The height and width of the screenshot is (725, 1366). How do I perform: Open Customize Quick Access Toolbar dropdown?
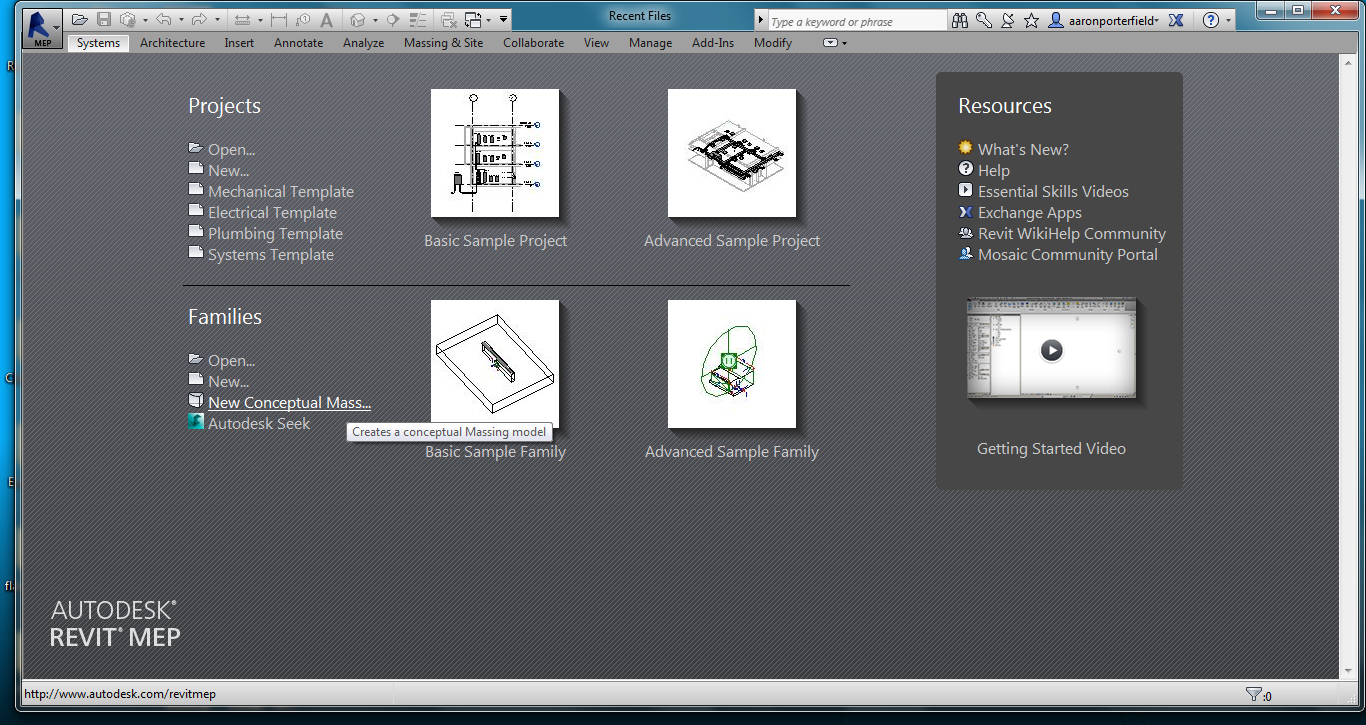504,20
